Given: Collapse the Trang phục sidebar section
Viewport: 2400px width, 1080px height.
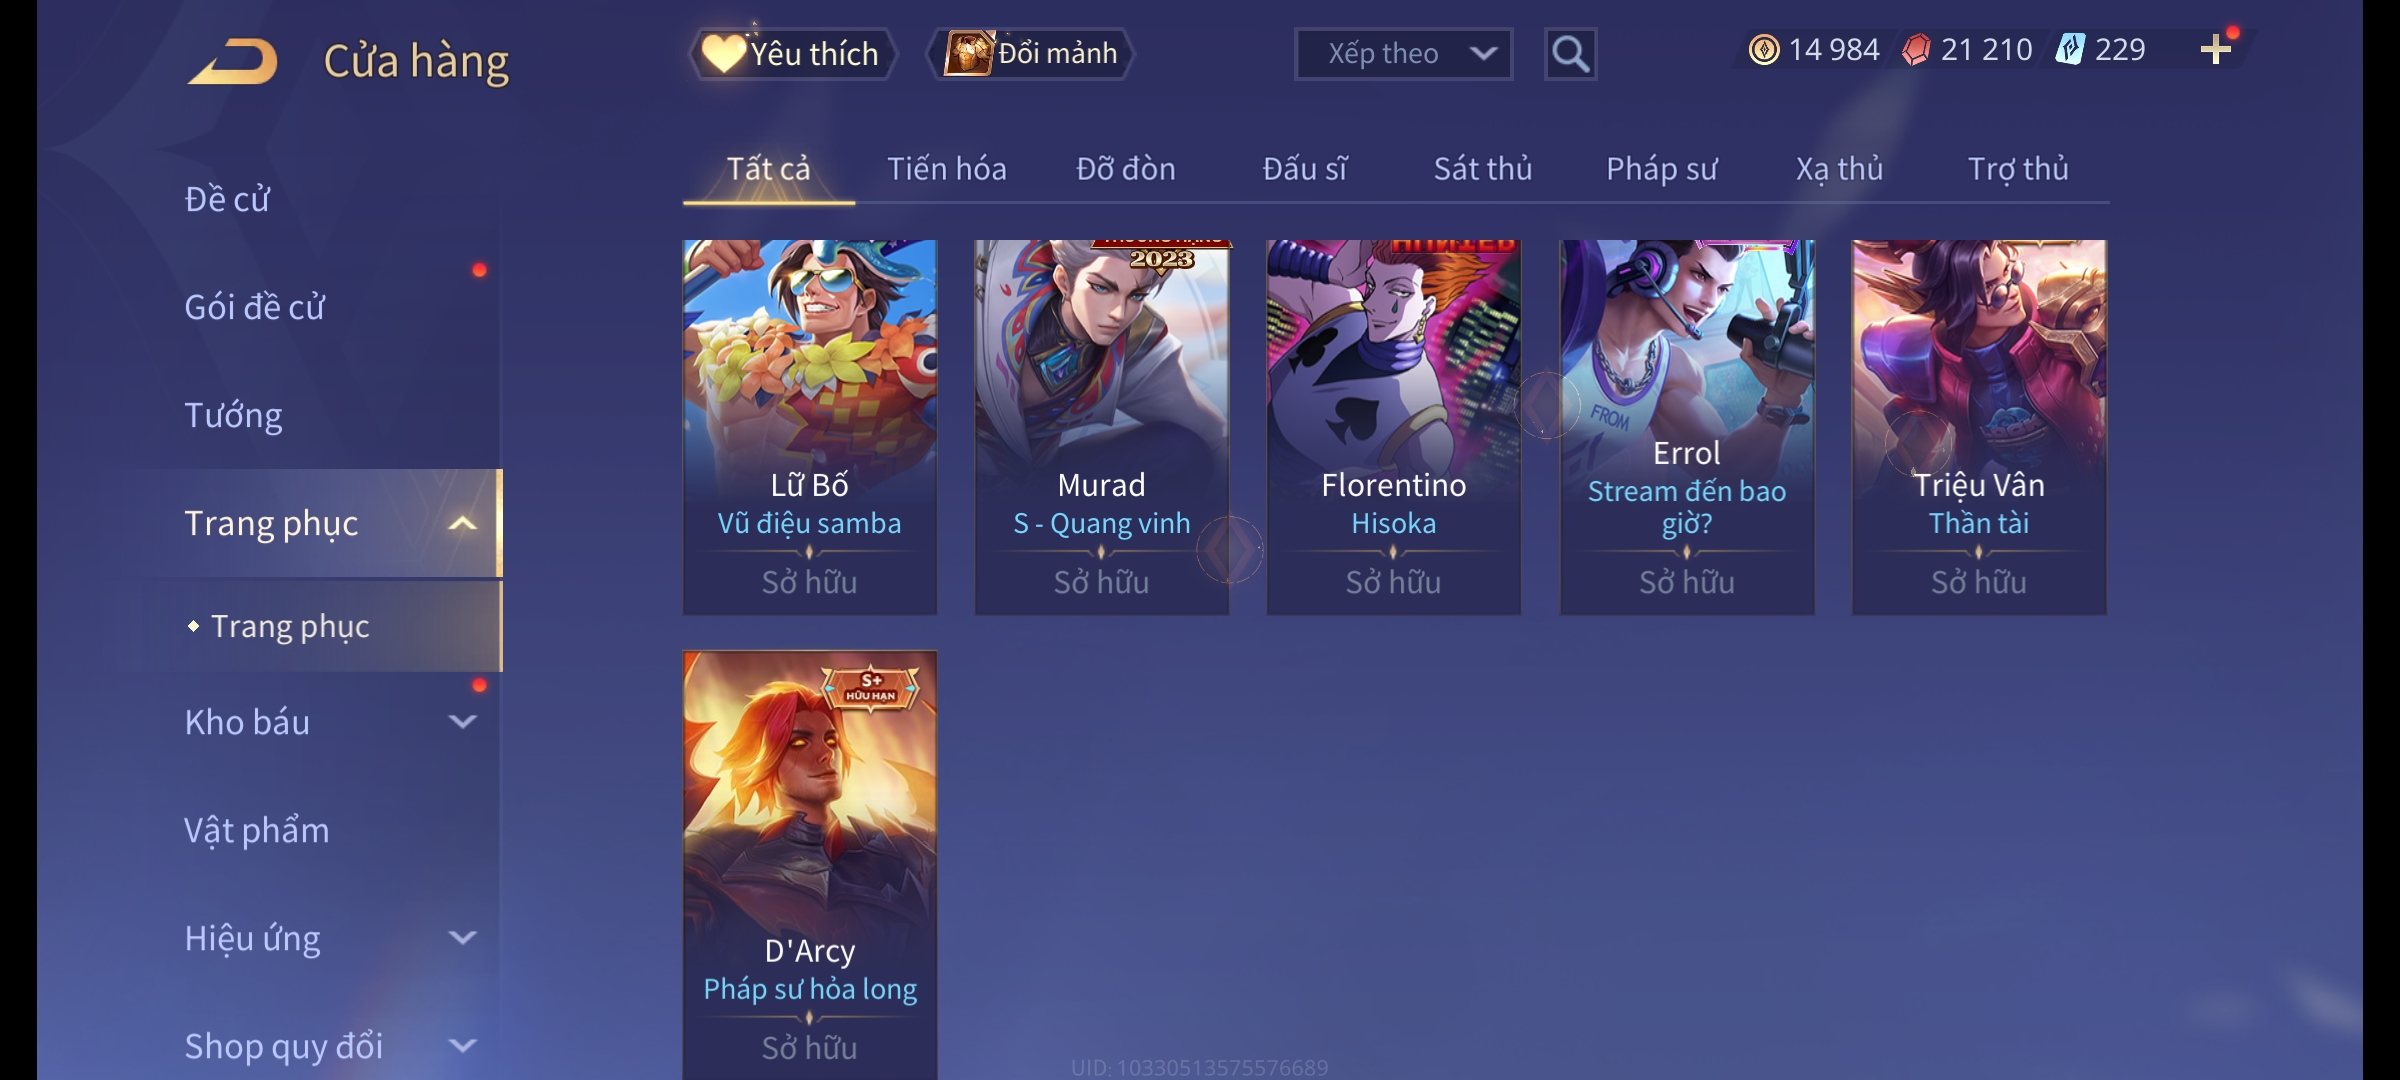Looking at the screenshot, I should tap(462, 523).
